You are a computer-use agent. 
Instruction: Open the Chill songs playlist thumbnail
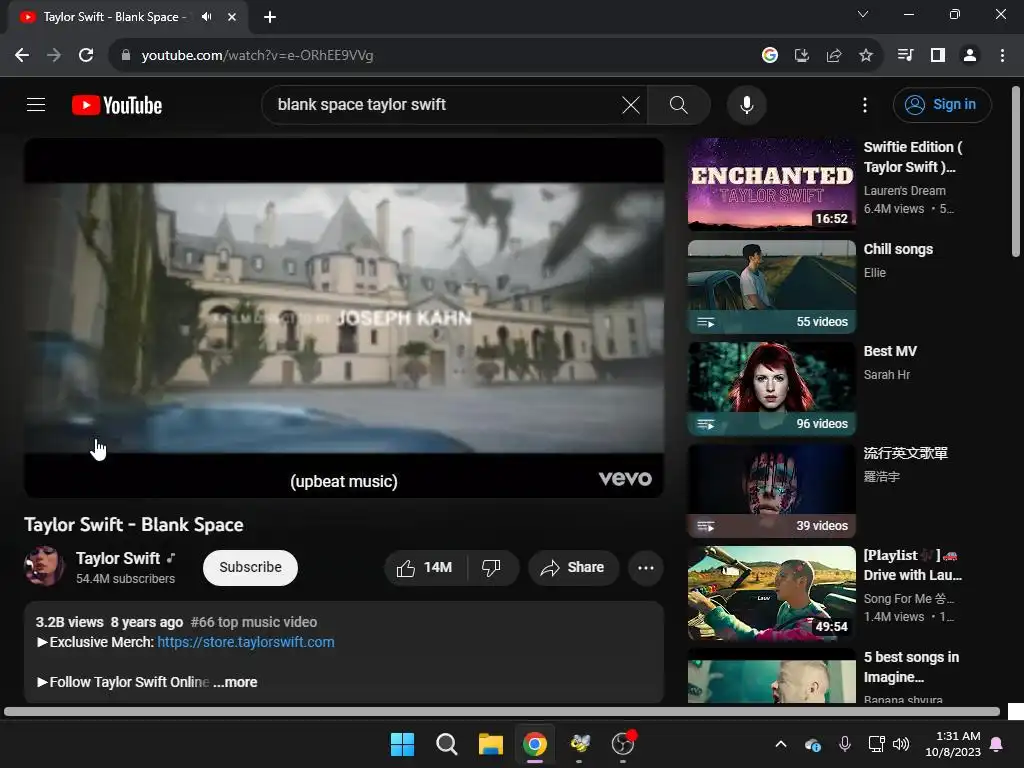click(x=771, y=286)
